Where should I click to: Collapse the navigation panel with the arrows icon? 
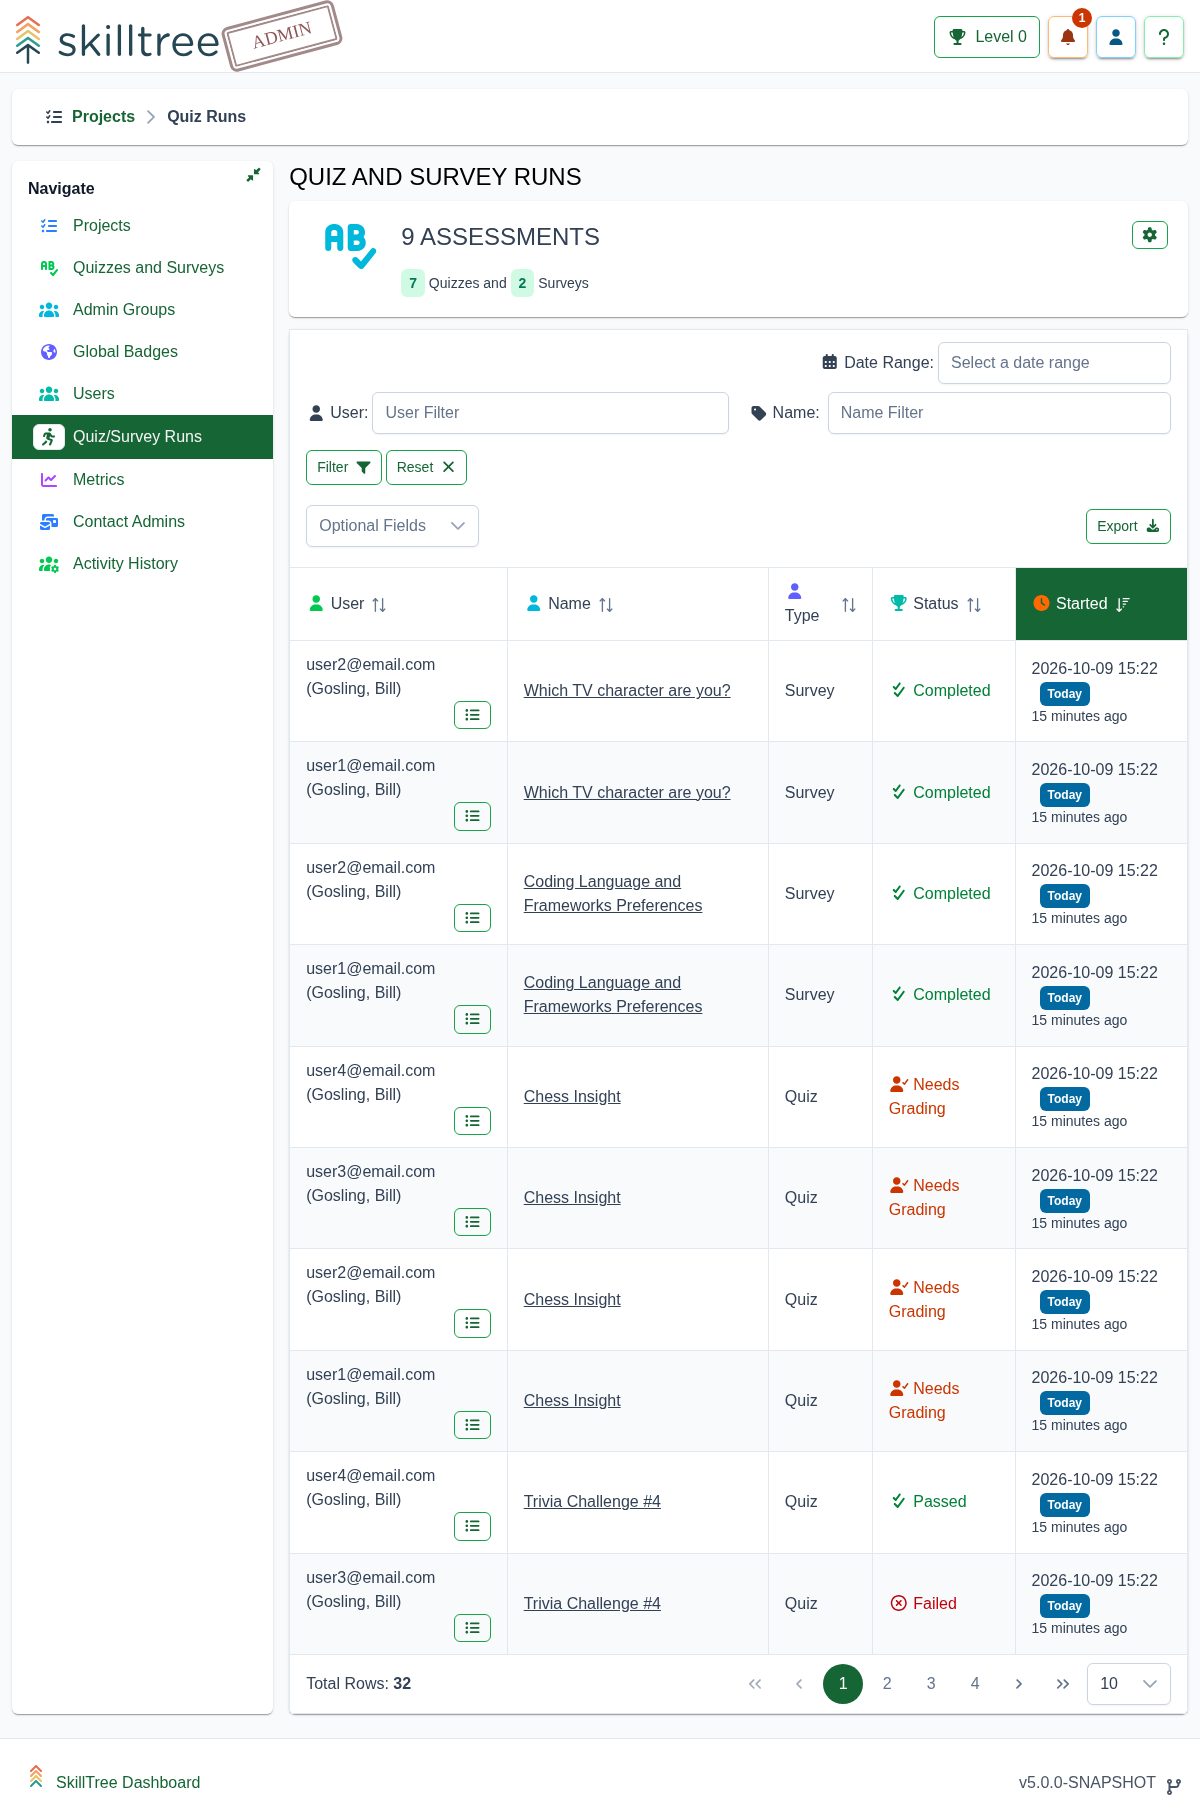point(253,175)
